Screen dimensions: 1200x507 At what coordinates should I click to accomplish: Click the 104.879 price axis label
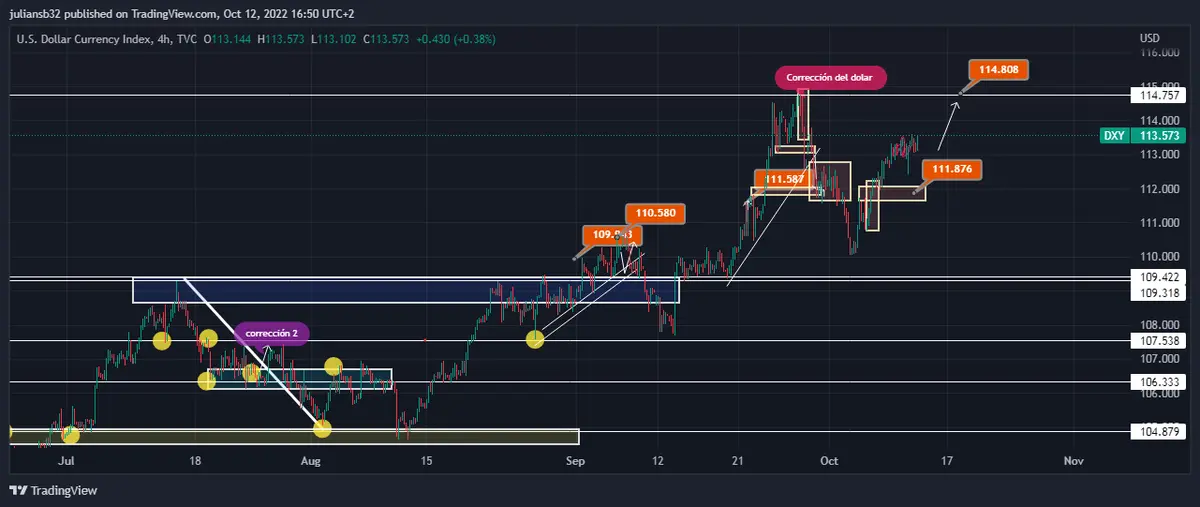pyautogui.click(x=1161, y=432)
